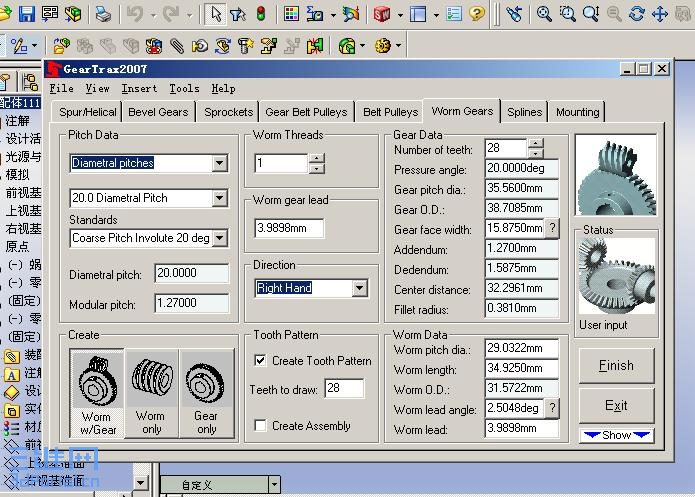The image size is (695, 497).
Task: Increase Worm Threads with up arrow
Action: (x=316, y=158)
